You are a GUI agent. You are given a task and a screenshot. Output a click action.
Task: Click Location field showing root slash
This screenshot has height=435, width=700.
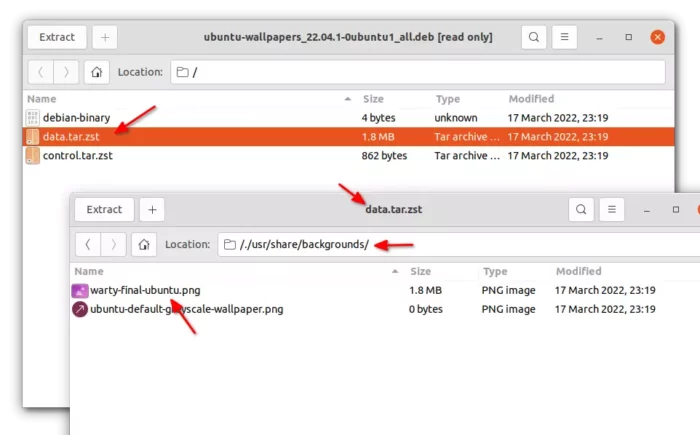pos(418,72)
